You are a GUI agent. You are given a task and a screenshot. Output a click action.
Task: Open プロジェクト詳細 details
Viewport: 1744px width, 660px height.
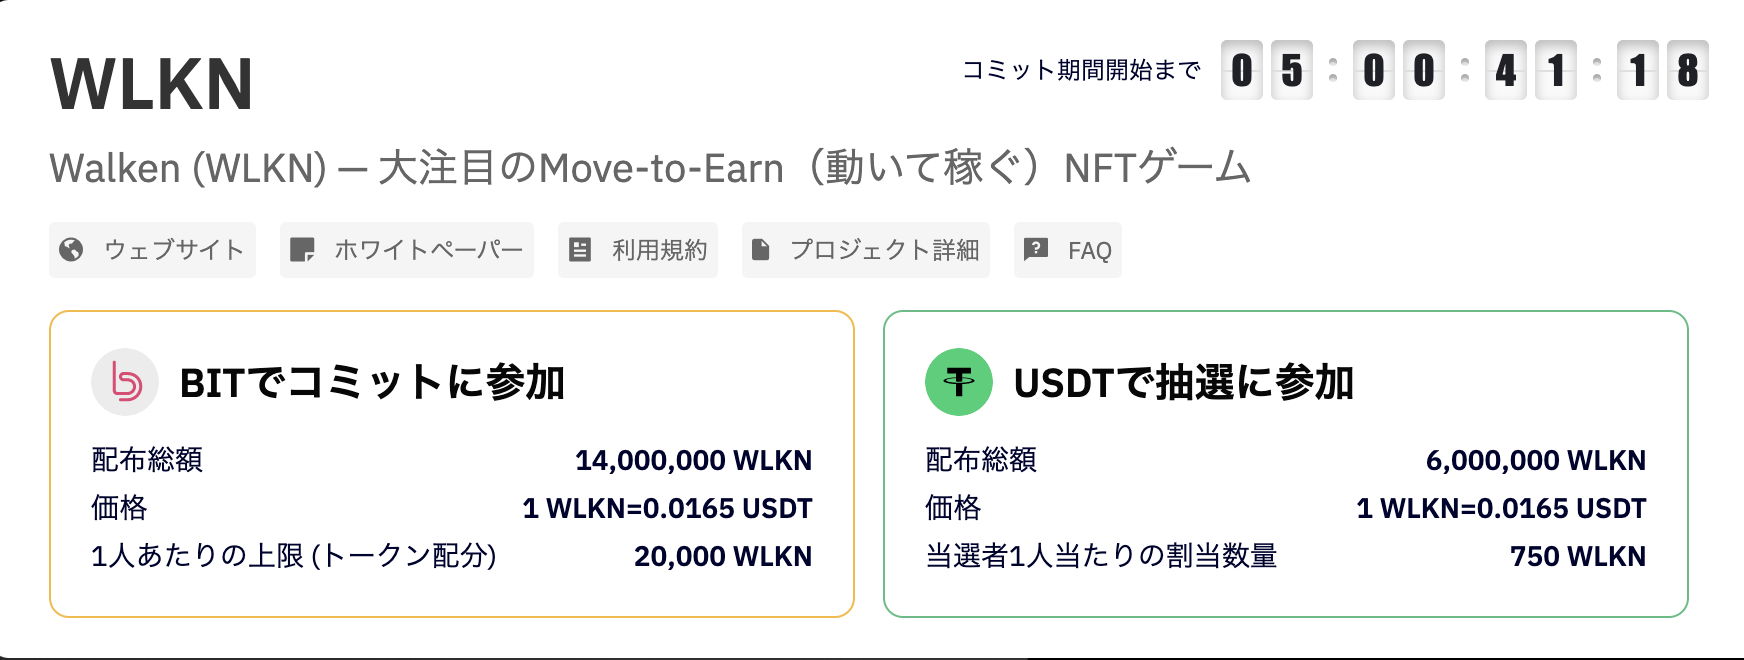866,250
